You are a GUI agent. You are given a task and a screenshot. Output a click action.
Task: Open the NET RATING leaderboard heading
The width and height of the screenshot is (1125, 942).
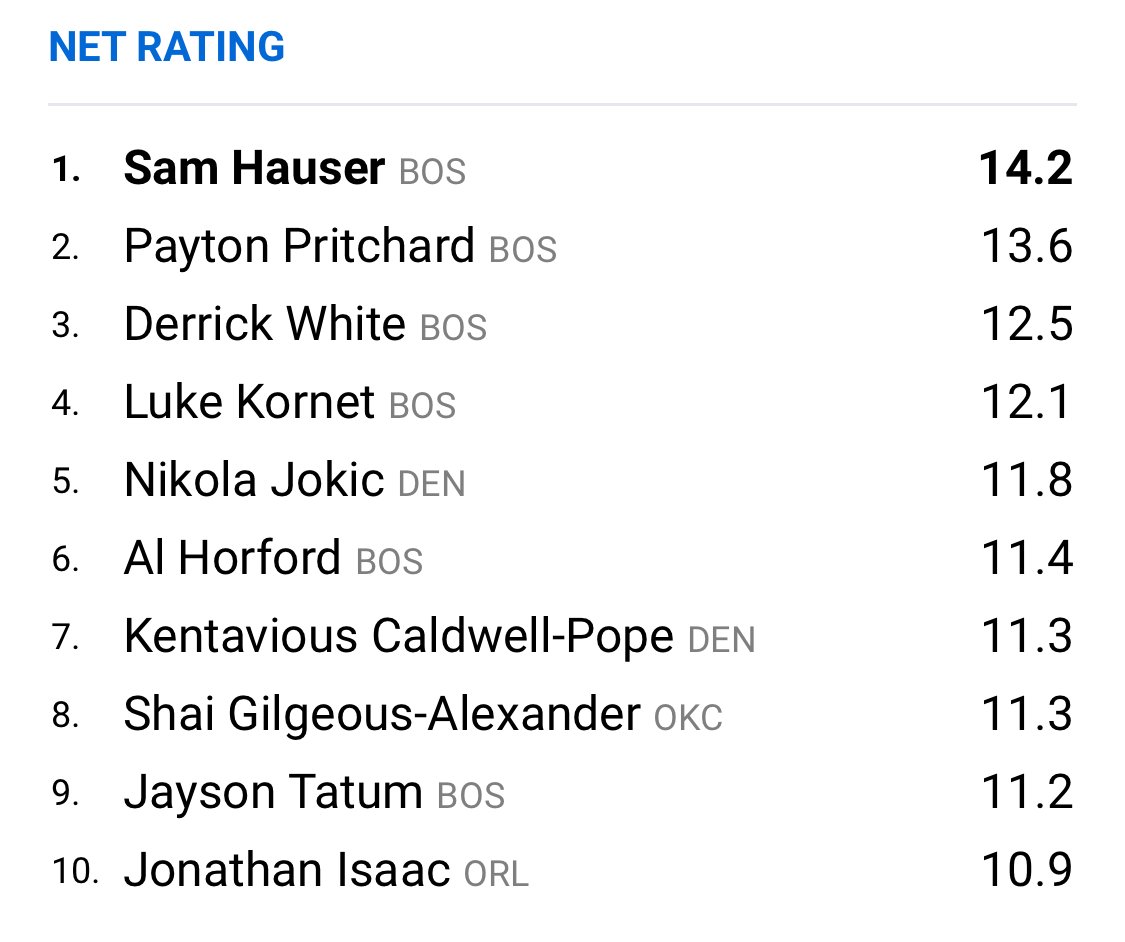(x=166, y=47)
